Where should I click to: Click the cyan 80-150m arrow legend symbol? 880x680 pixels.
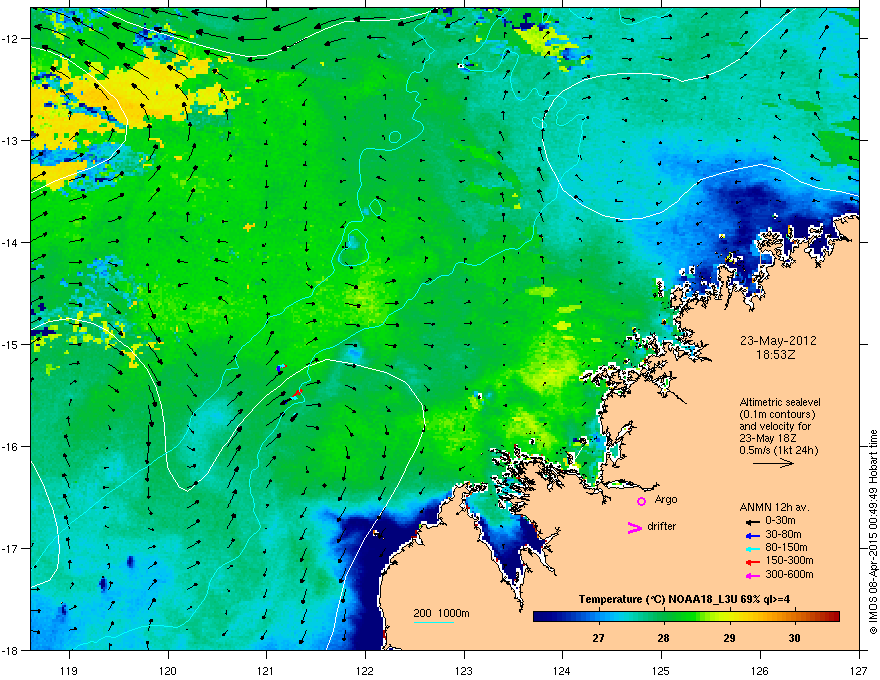tap(753, 548)
